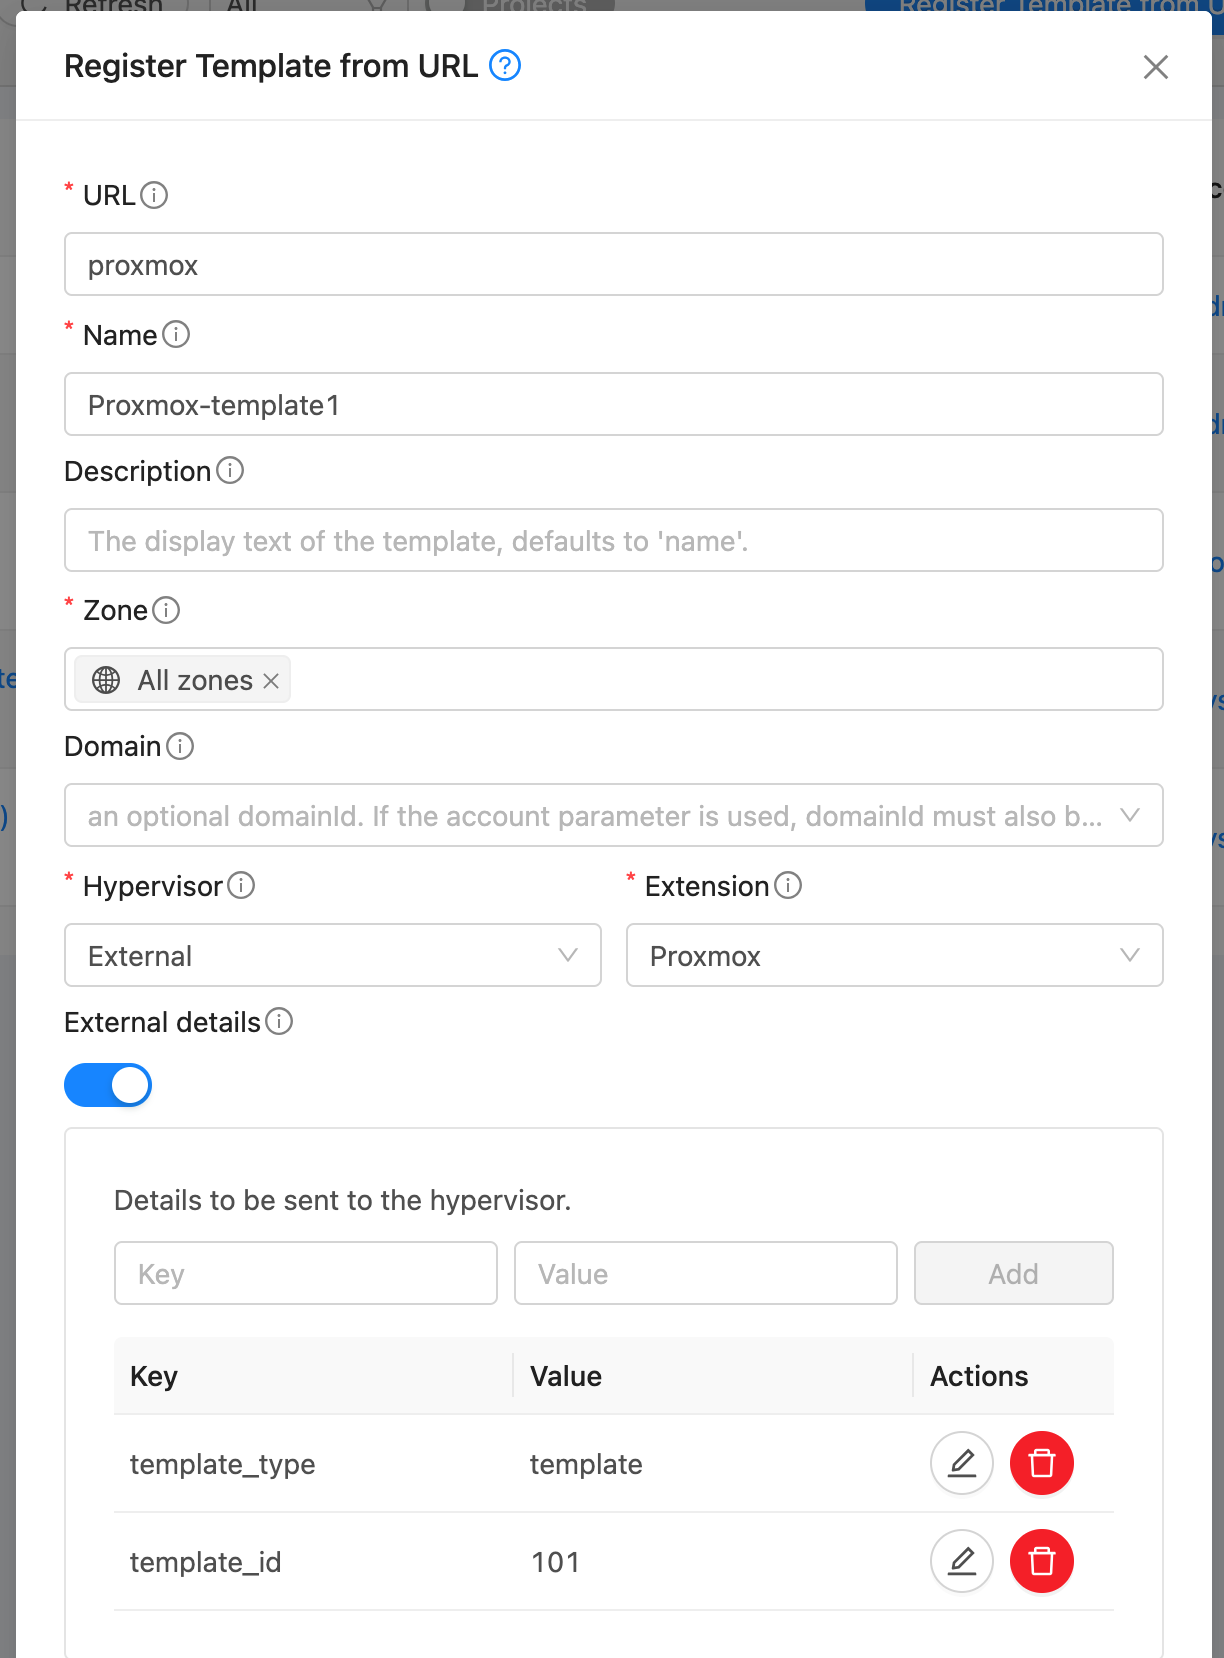The height and width of the screenshot is (1658, 1224).
Task: Delete the template_id detail row
Action: tap(1041, 1561)
